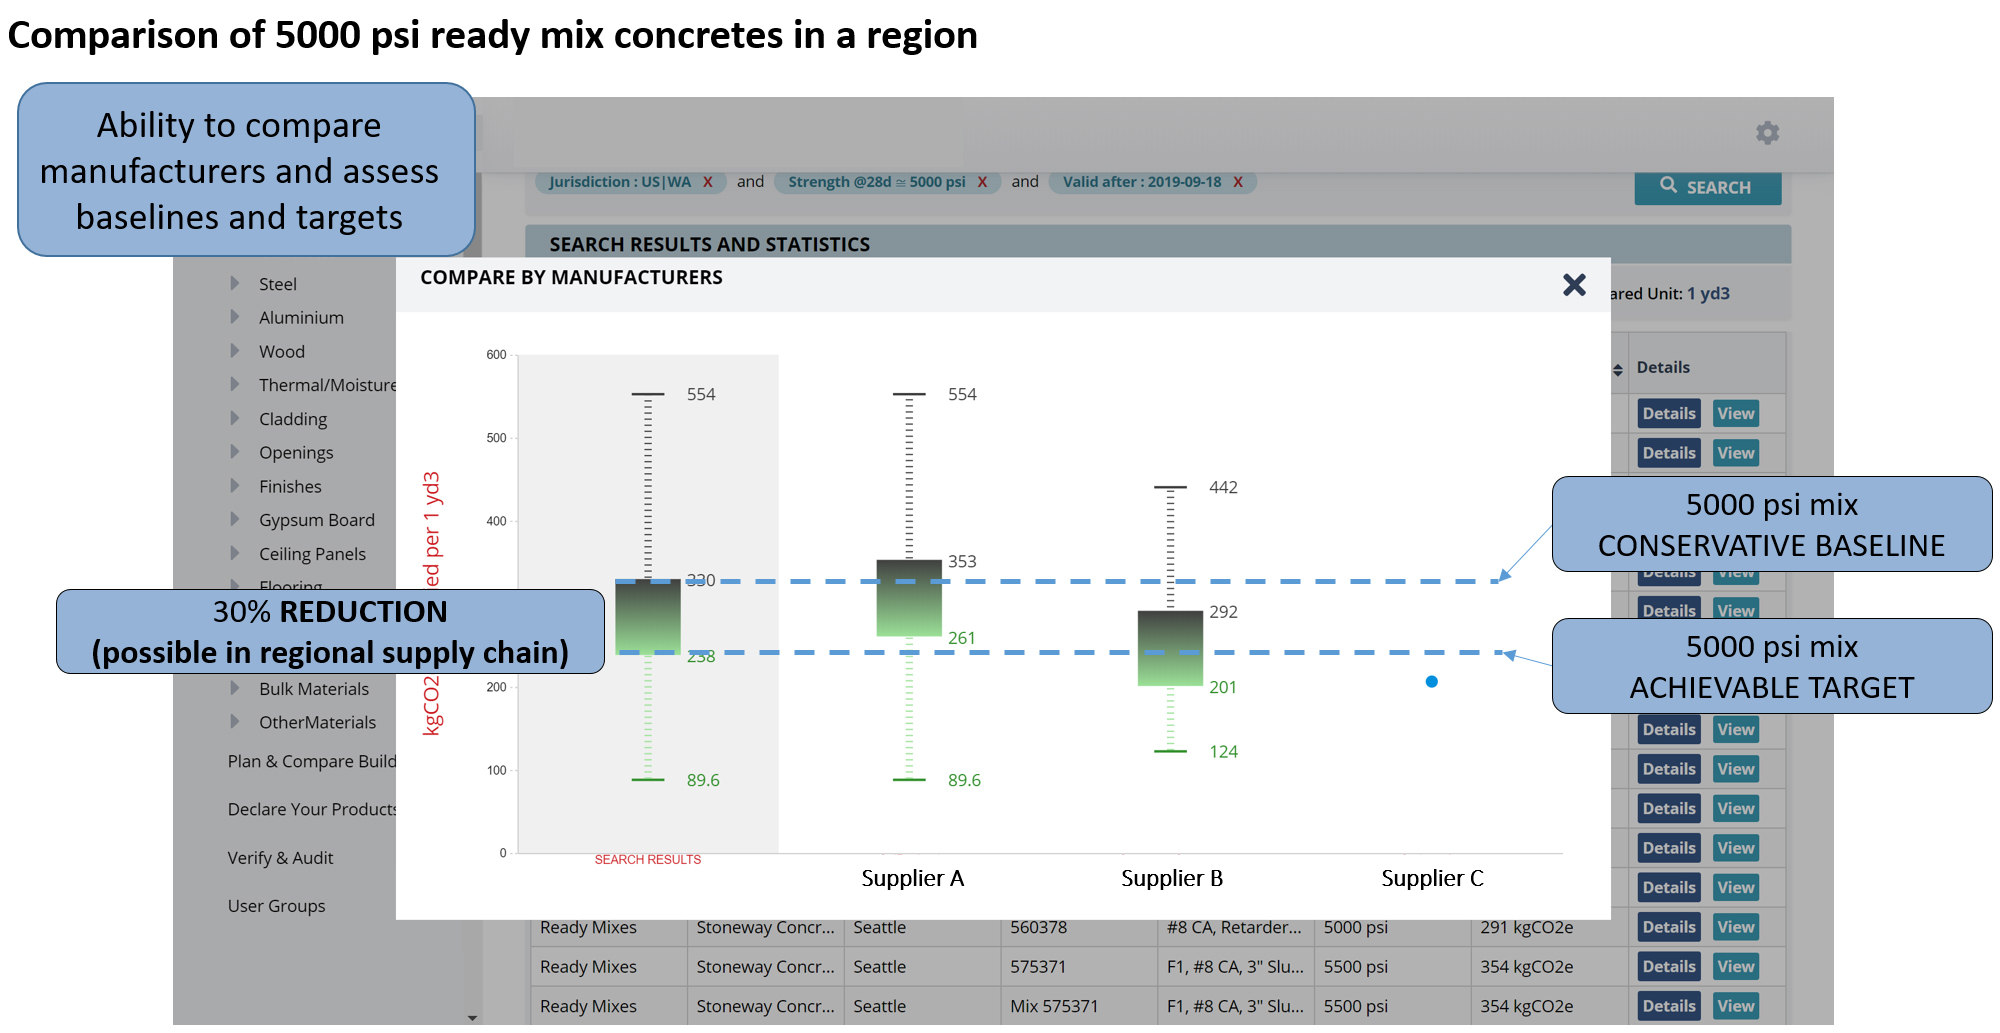This screenshot has height=1033, width=2000.
Task: Click the SEARCH button with magnifier
Action: 1707,187
